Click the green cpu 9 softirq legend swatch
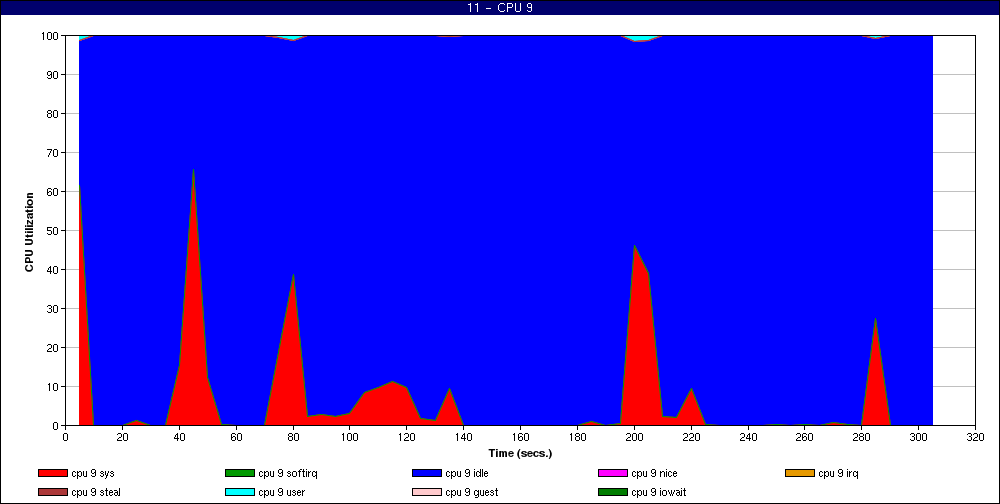 pos(239,473)
